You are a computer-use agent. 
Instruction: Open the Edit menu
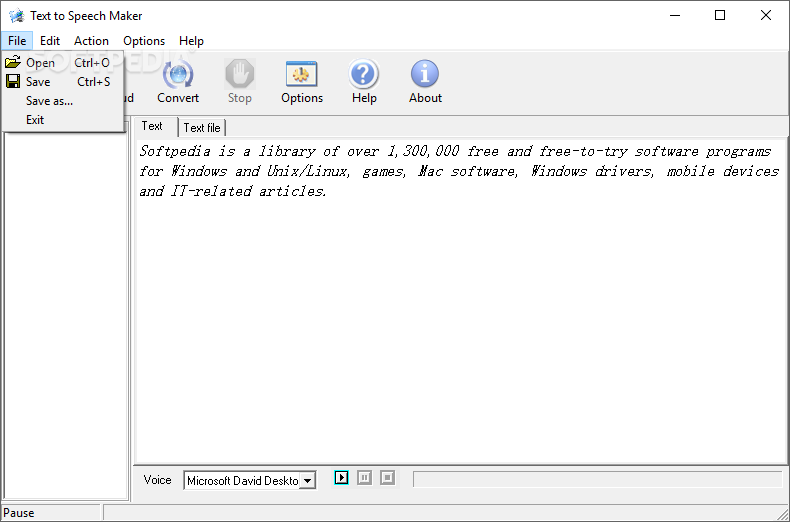pos(50,41)
